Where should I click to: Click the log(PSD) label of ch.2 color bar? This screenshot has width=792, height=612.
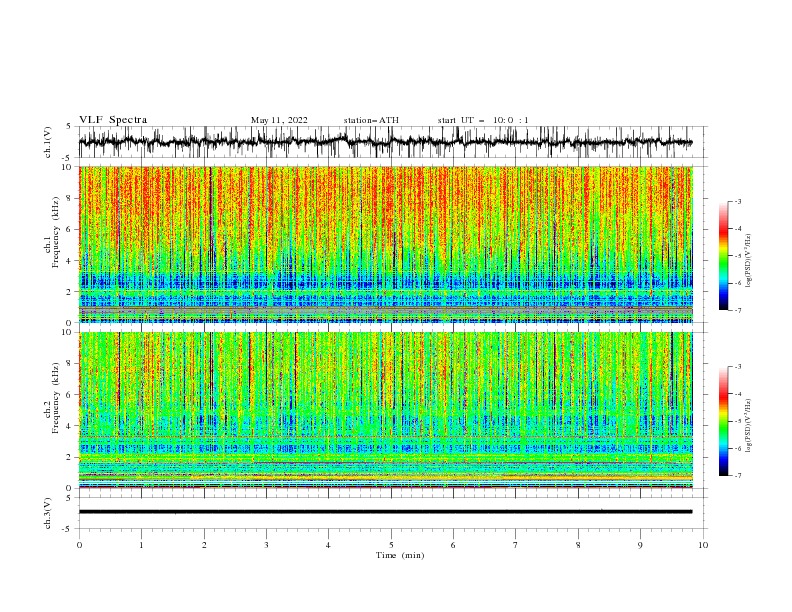coord(748,425)
